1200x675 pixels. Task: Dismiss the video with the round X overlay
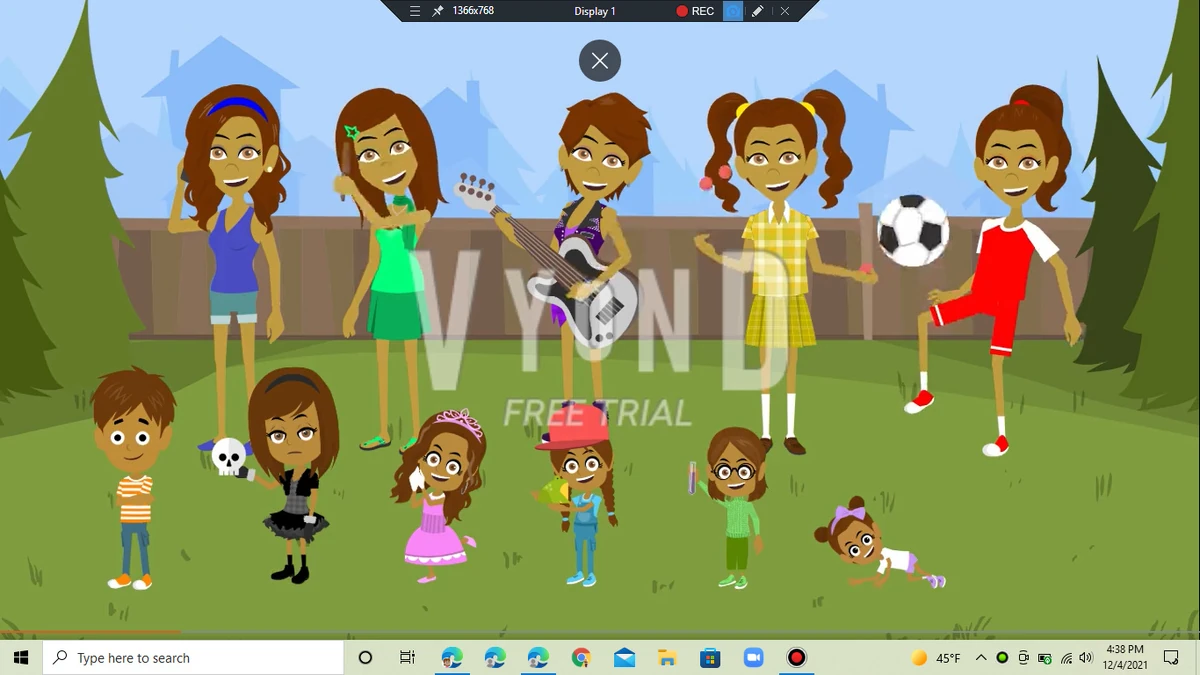(599, 60)
